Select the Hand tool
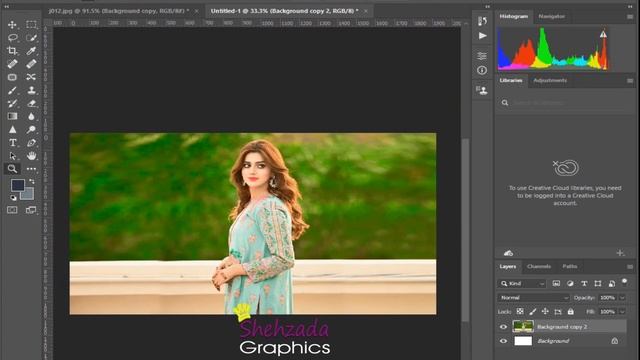640x360 pixels. [31, 156]
